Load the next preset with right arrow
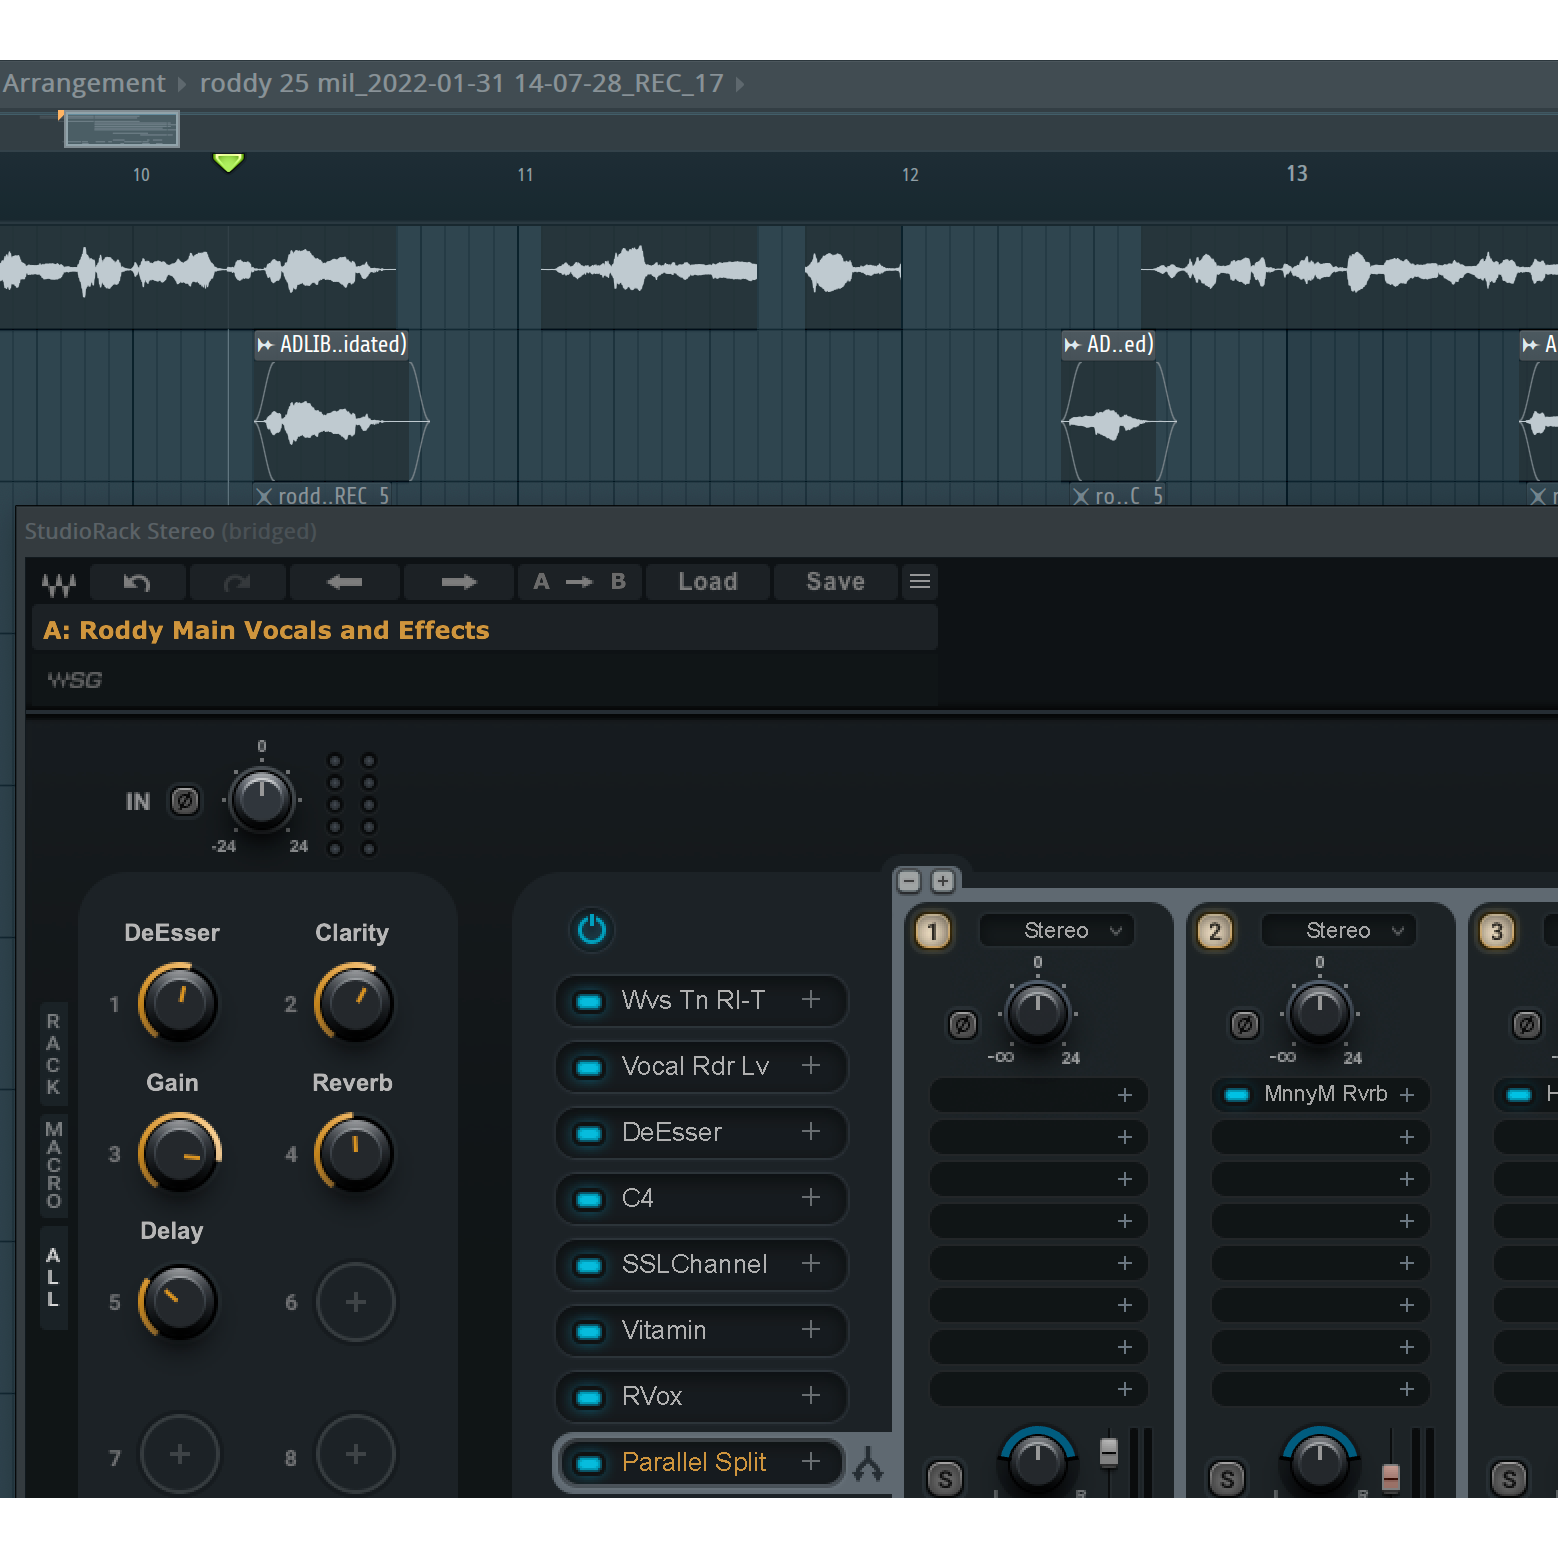 pyautogui.click(x=459, y=582)
